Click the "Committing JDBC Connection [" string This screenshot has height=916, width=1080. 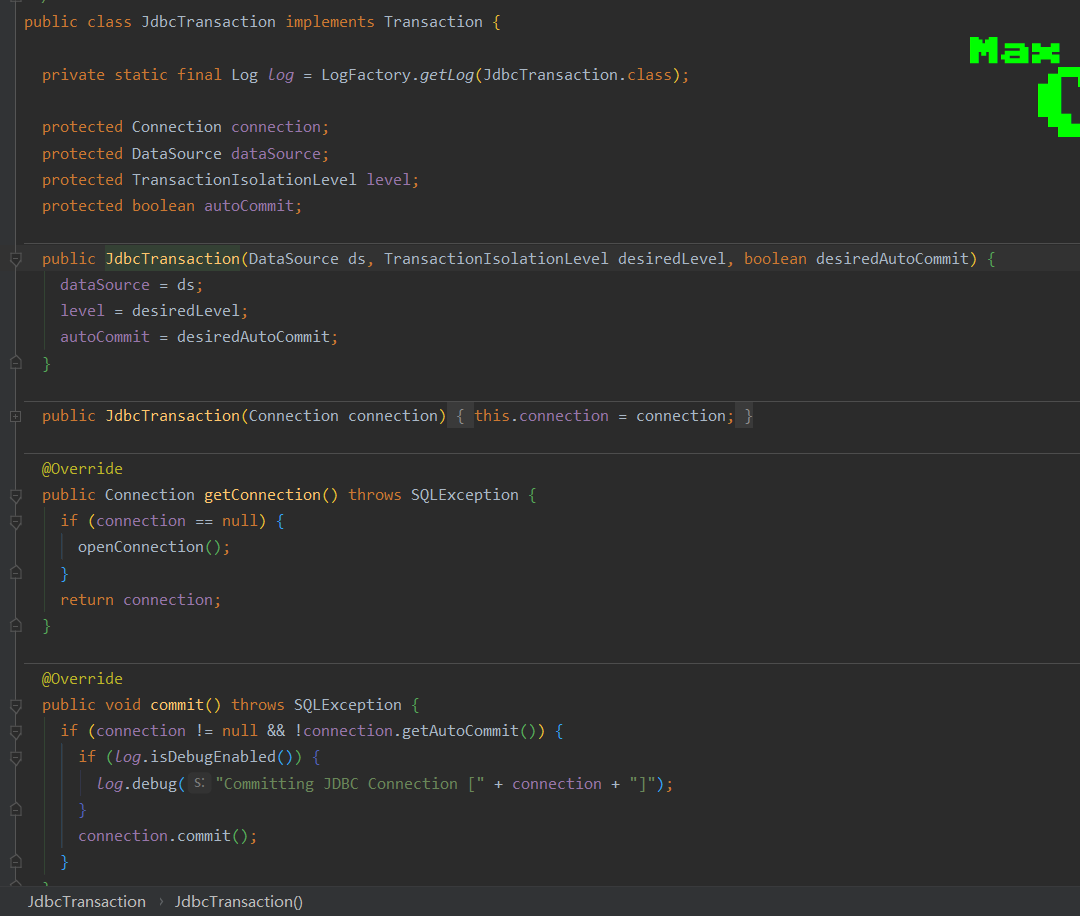[x=350, y=784]
